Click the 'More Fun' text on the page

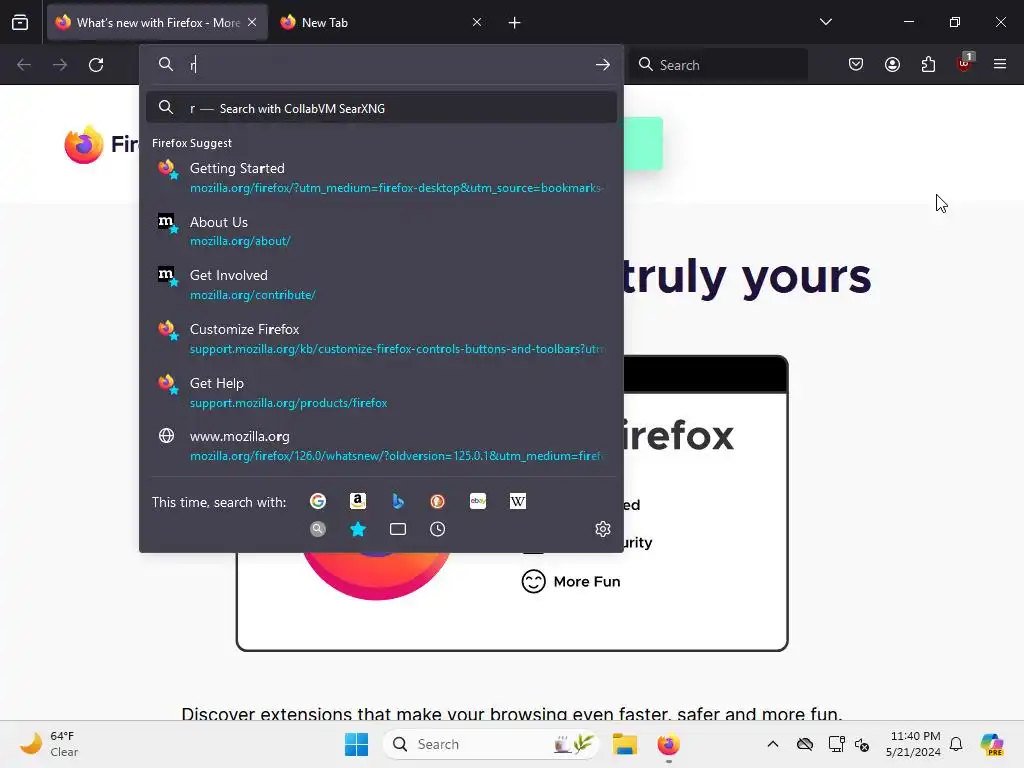point(586,581)
